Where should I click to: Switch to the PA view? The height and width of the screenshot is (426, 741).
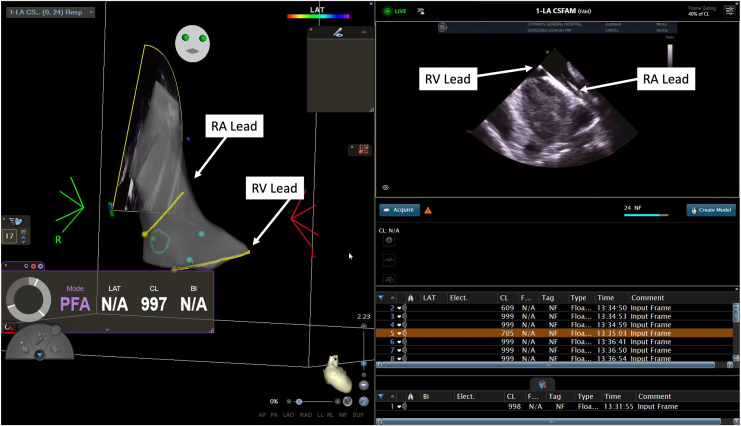click(274, 415)
